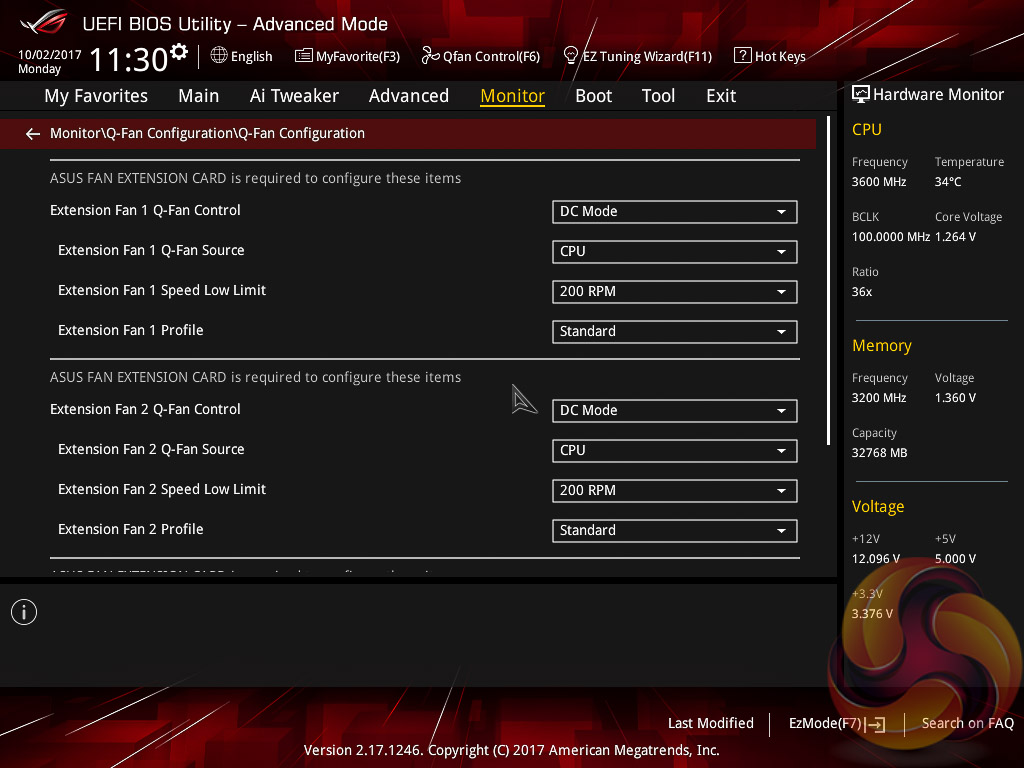
Task: Open Extension Fan 2 Profile dropdown
Action: 675,530
